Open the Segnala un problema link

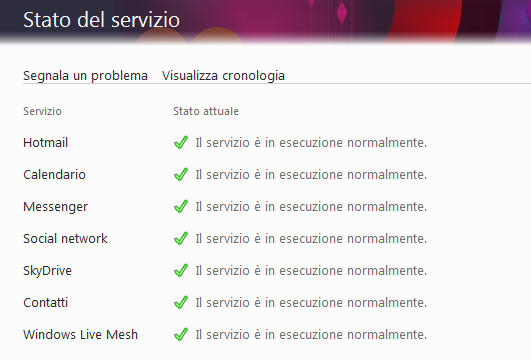[x=85, y=76]
